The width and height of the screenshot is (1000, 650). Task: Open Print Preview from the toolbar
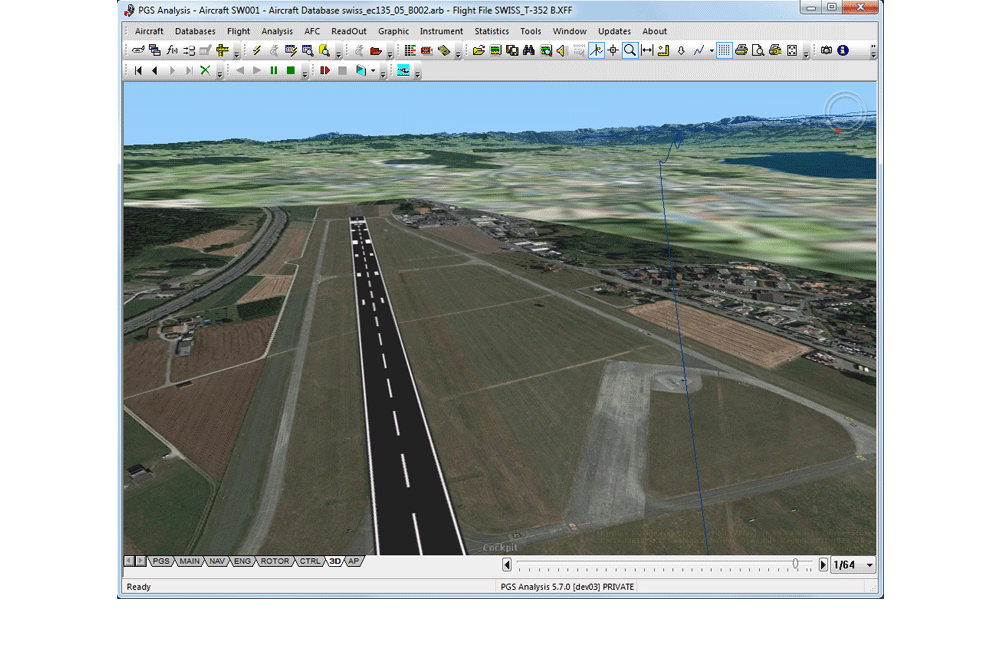tap(760, 50)
